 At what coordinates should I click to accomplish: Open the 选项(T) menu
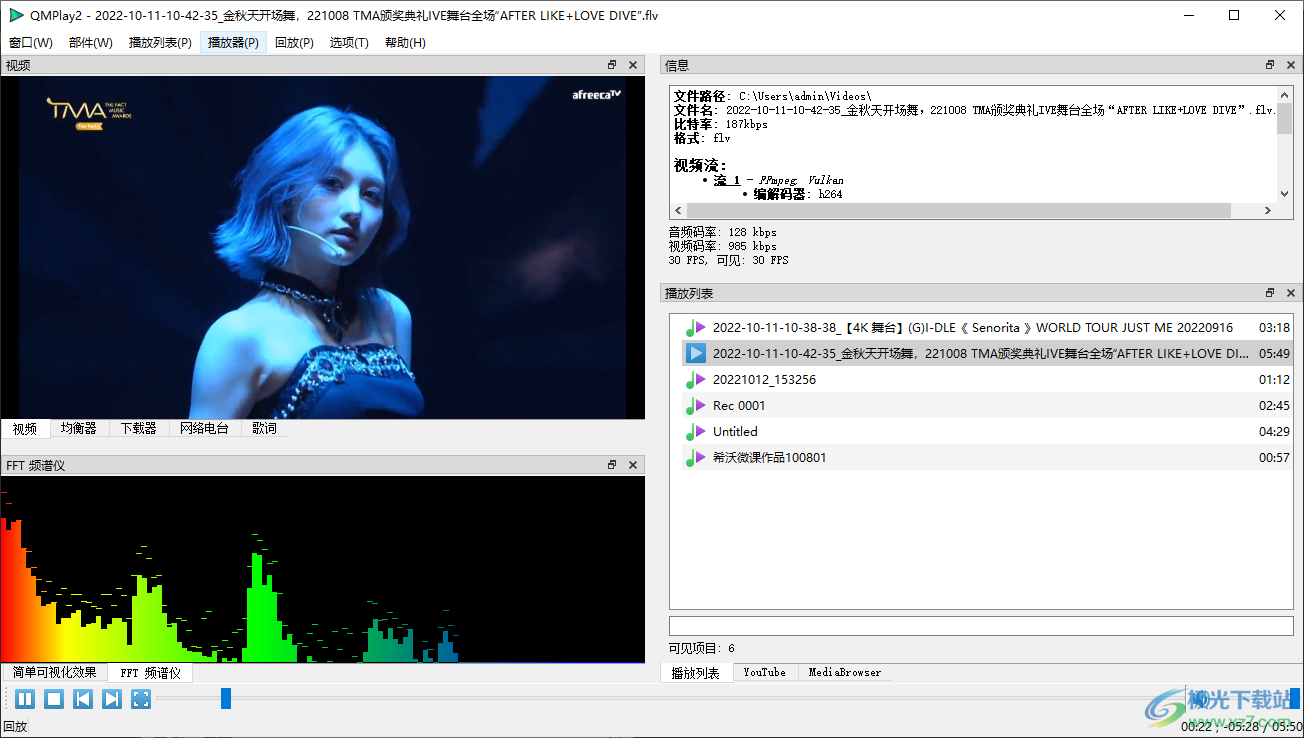(349, 43)
